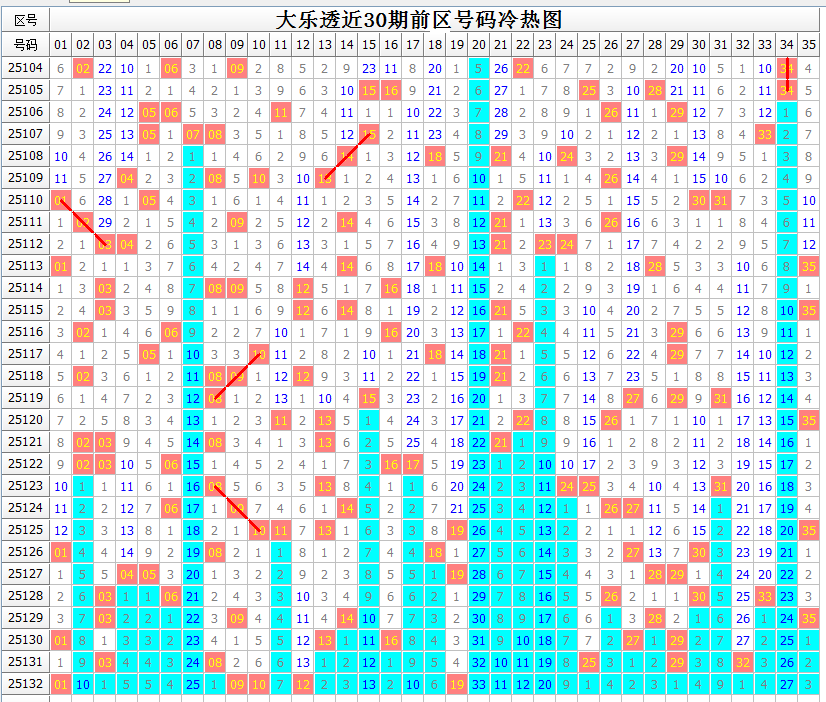Image resolution: width=826 pixels, height=702 pixels.
Task: Click period row label 25127
Action: [25, 574]
